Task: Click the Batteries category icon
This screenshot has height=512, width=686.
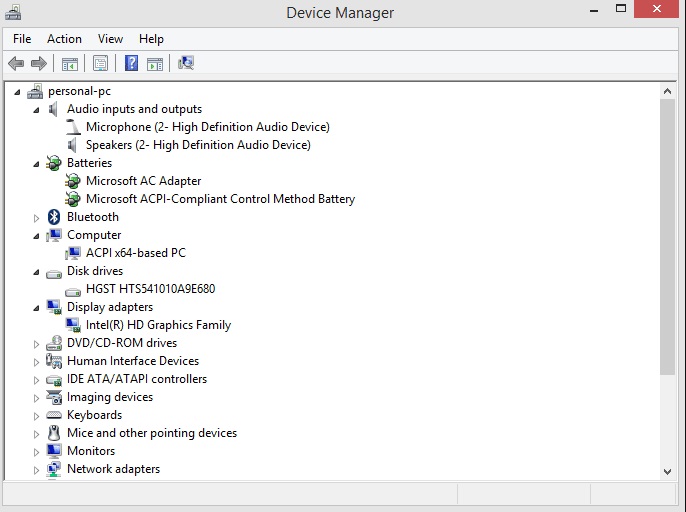Action: [x=54, y=163]
